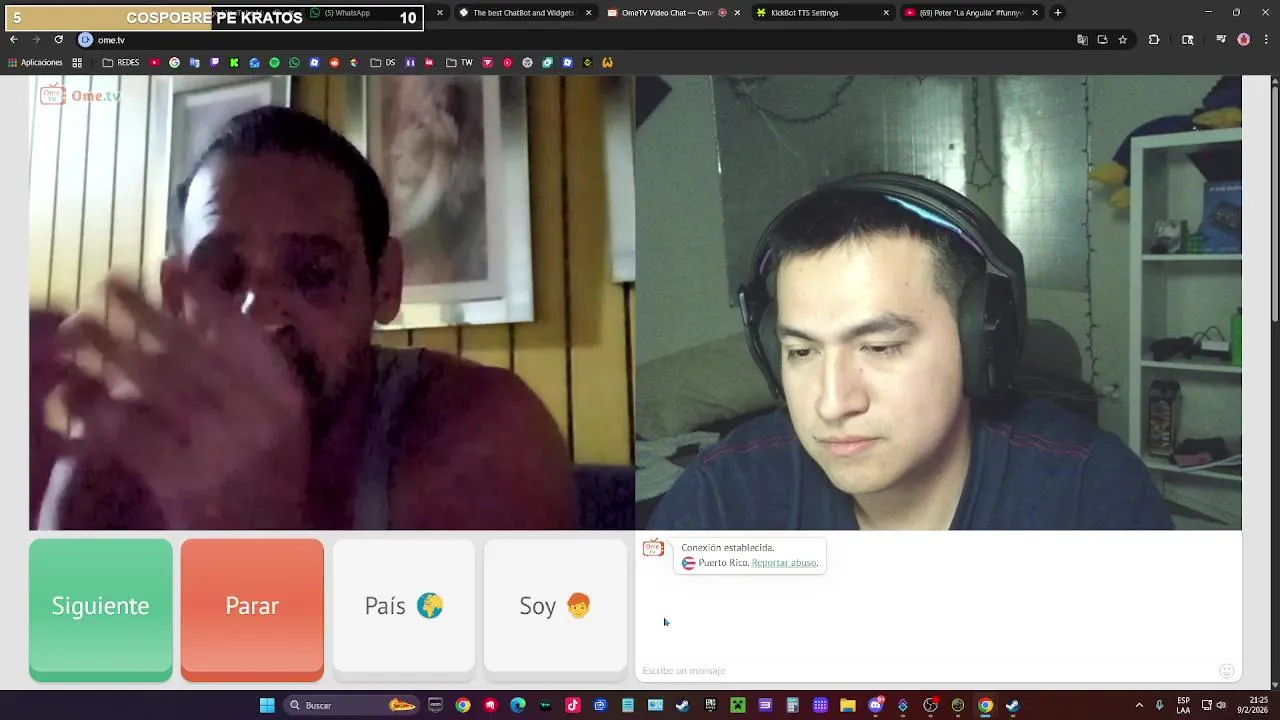Open the Twitch bookmark icon
Image resolution: width=1280 pixels, height=720 pixels.
tap(215, 62)
